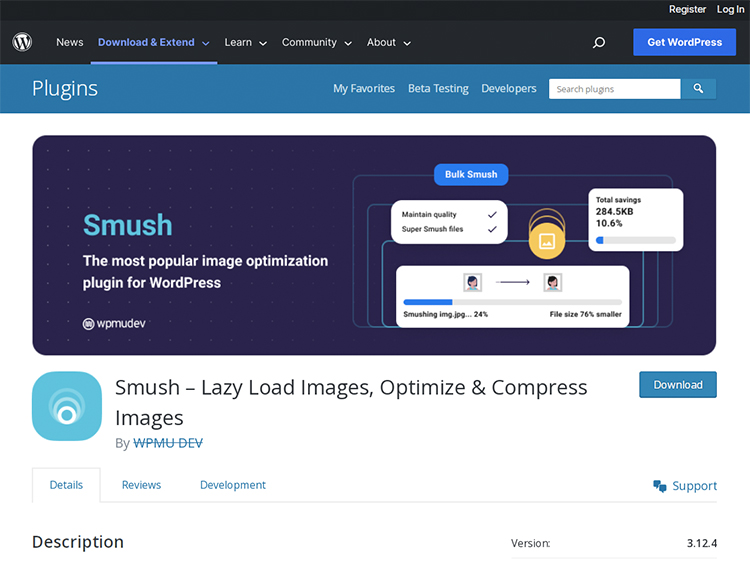Expand the Learn dropdown menu
Image resolution: width=750 pixels, height=563 pixels.
[245, 43]
